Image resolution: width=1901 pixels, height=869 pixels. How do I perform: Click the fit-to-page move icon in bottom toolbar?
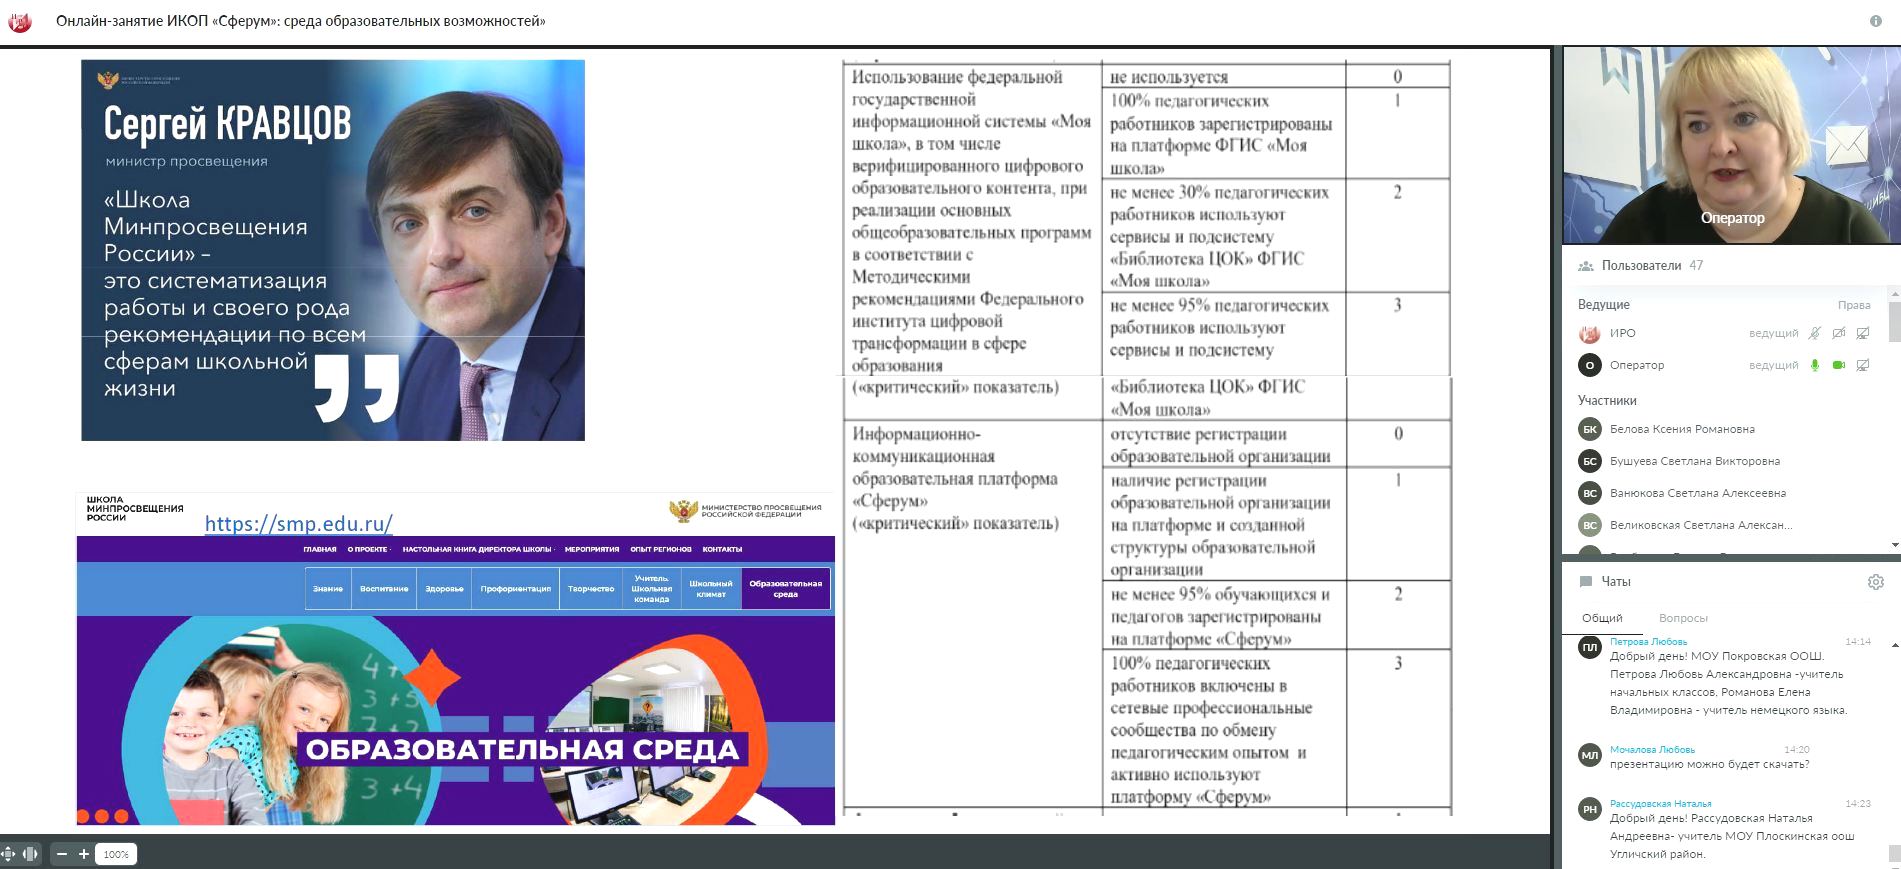(x=9, y=854)
